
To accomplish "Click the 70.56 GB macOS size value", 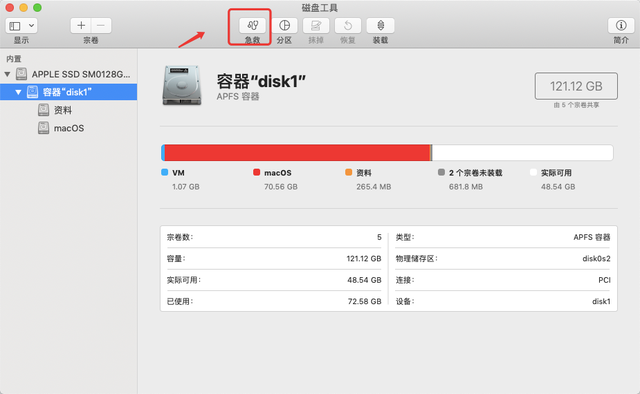I will coord(281,187).
